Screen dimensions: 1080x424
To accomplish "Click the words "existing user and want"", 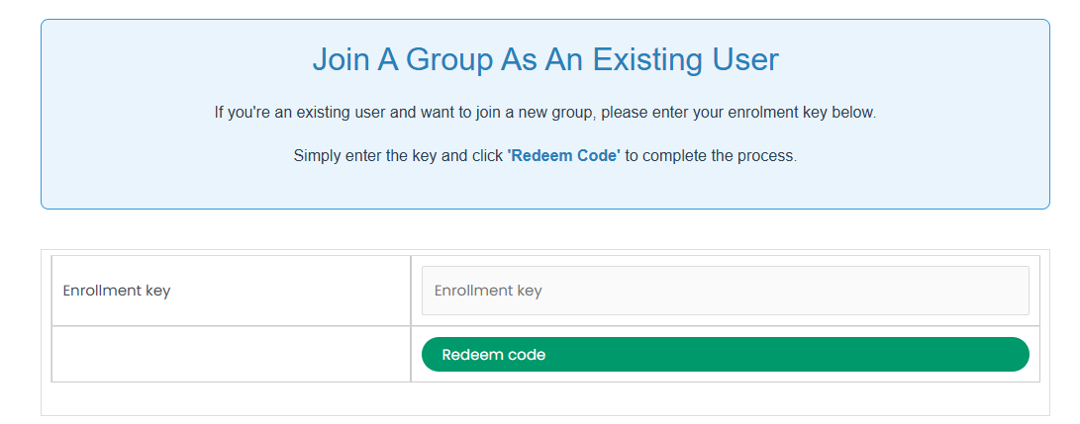I will coord(364,113).
